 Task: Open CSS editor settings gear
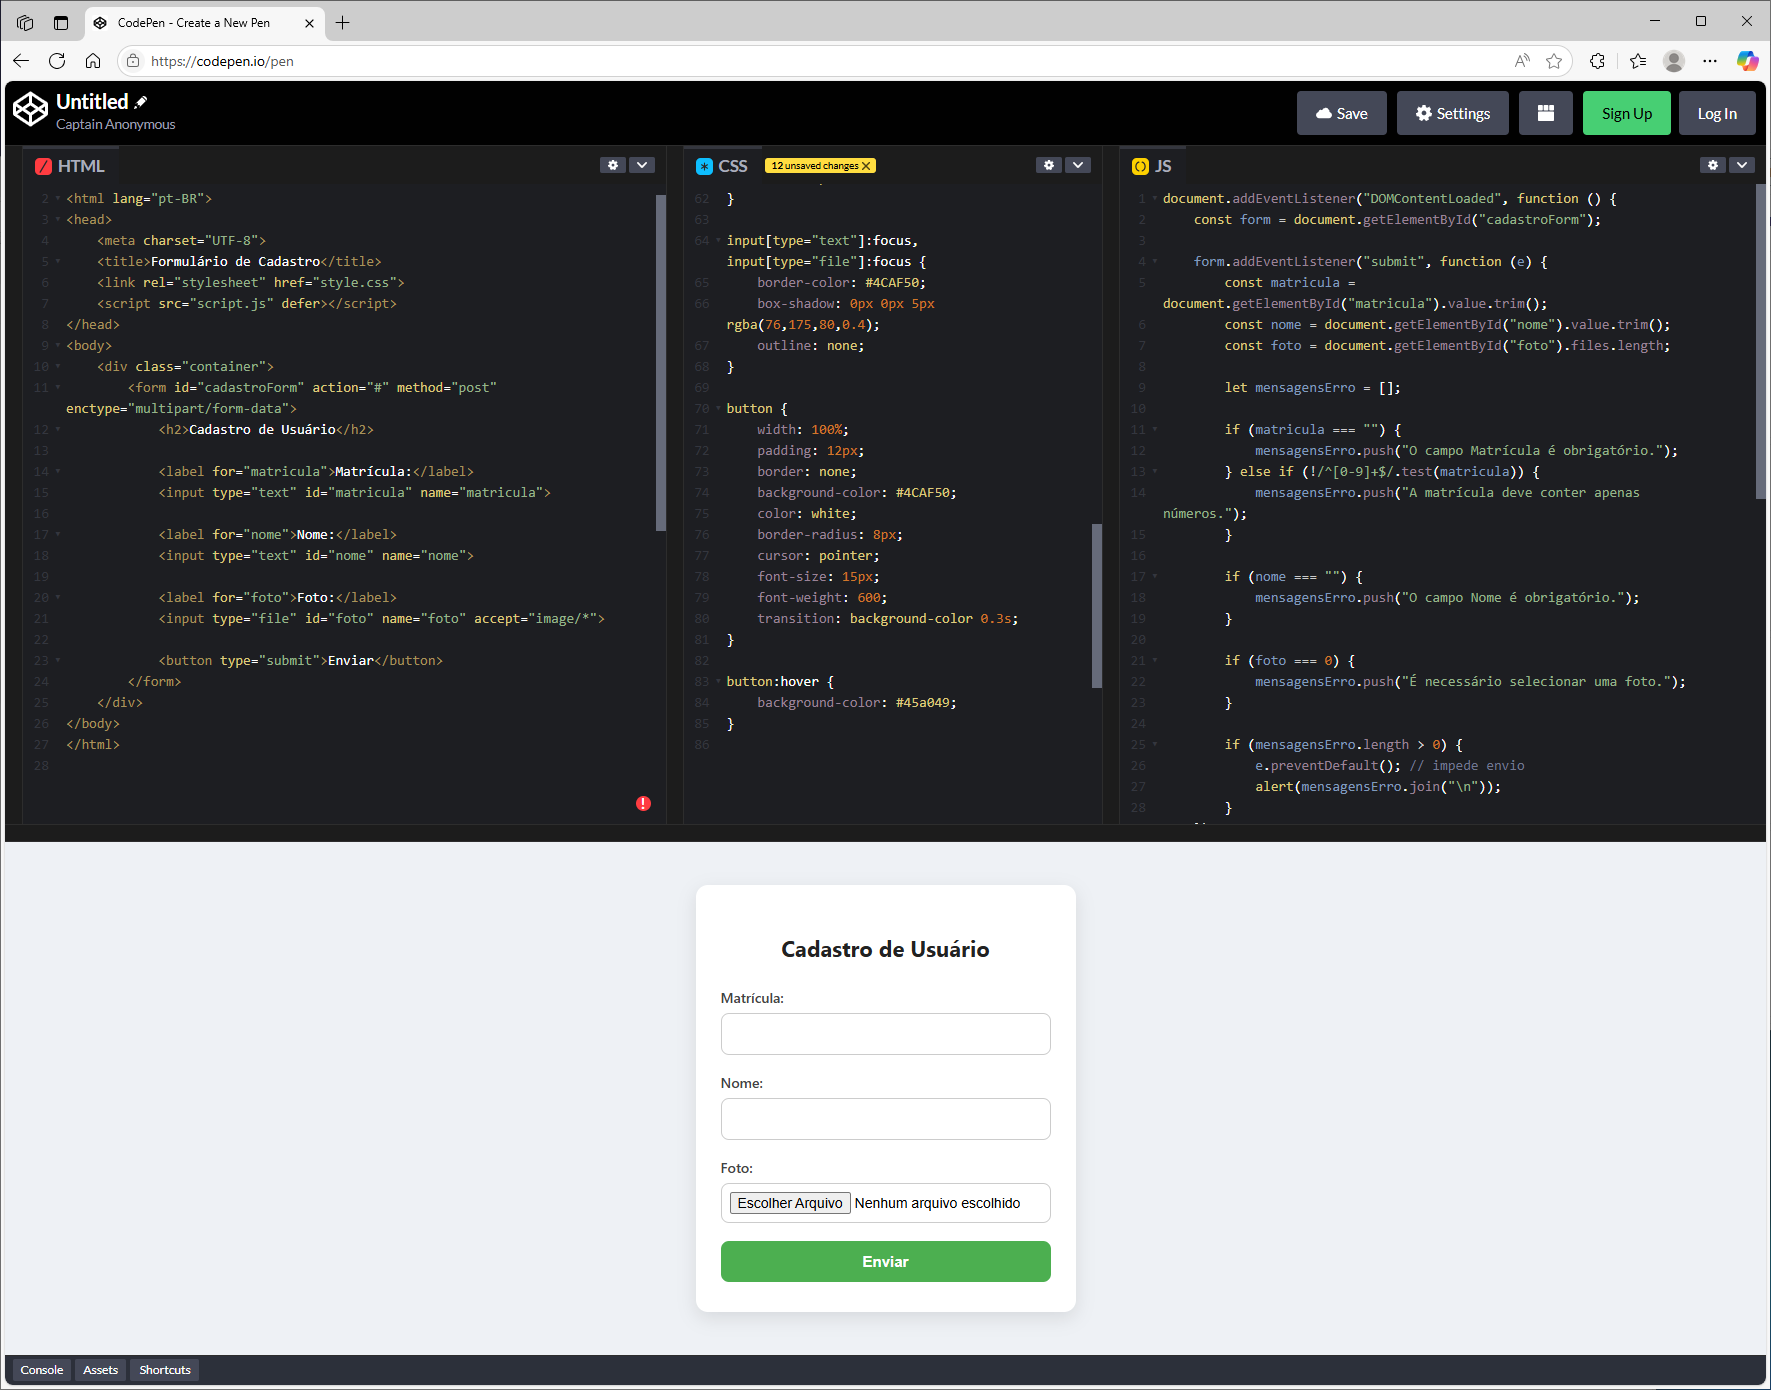1048,165
